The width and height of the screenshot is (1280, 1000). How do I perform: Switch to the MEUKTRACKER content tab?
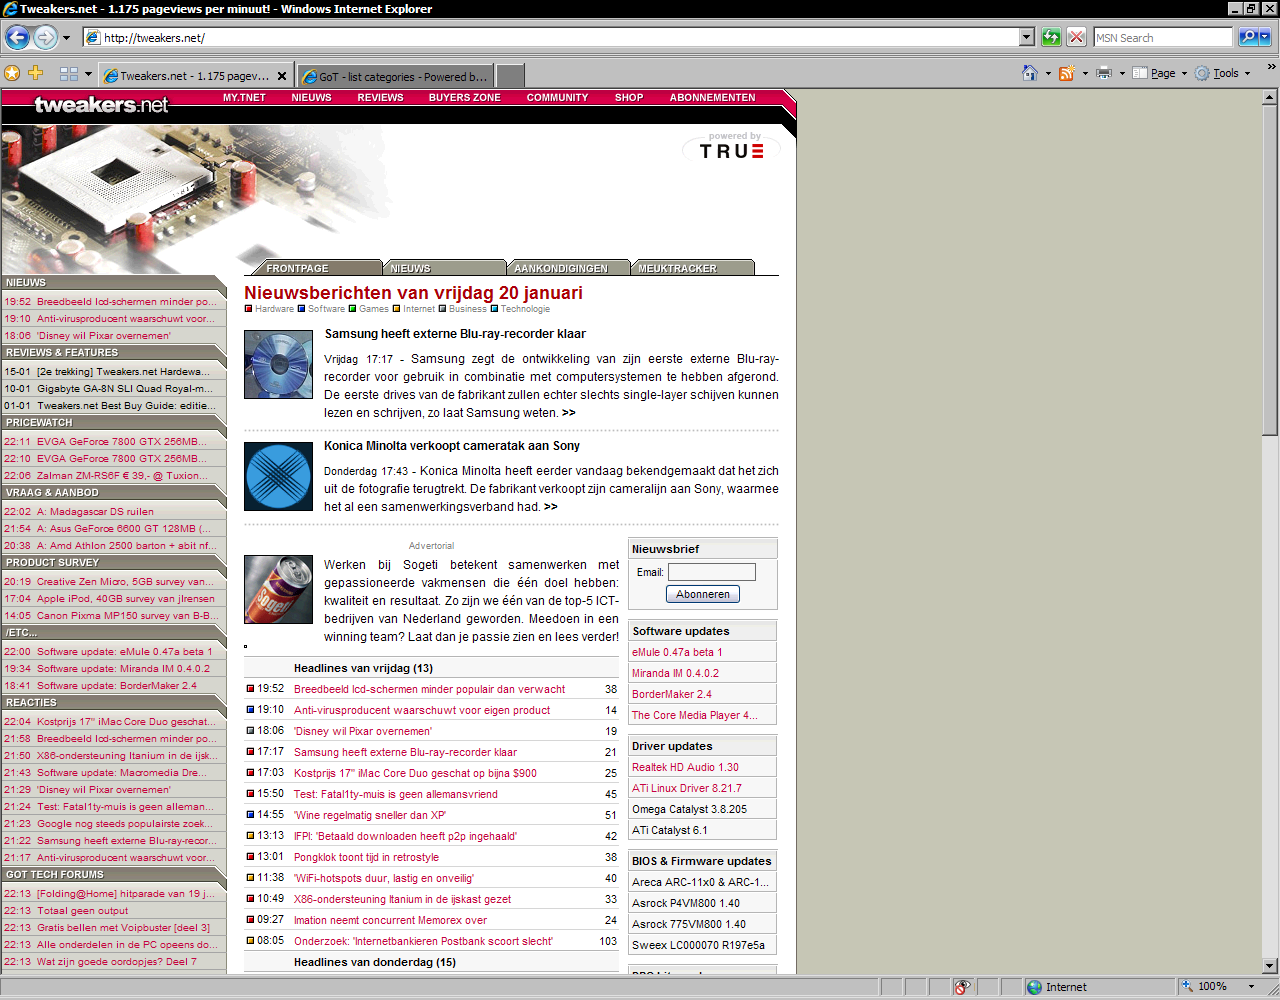coord(694,268)
